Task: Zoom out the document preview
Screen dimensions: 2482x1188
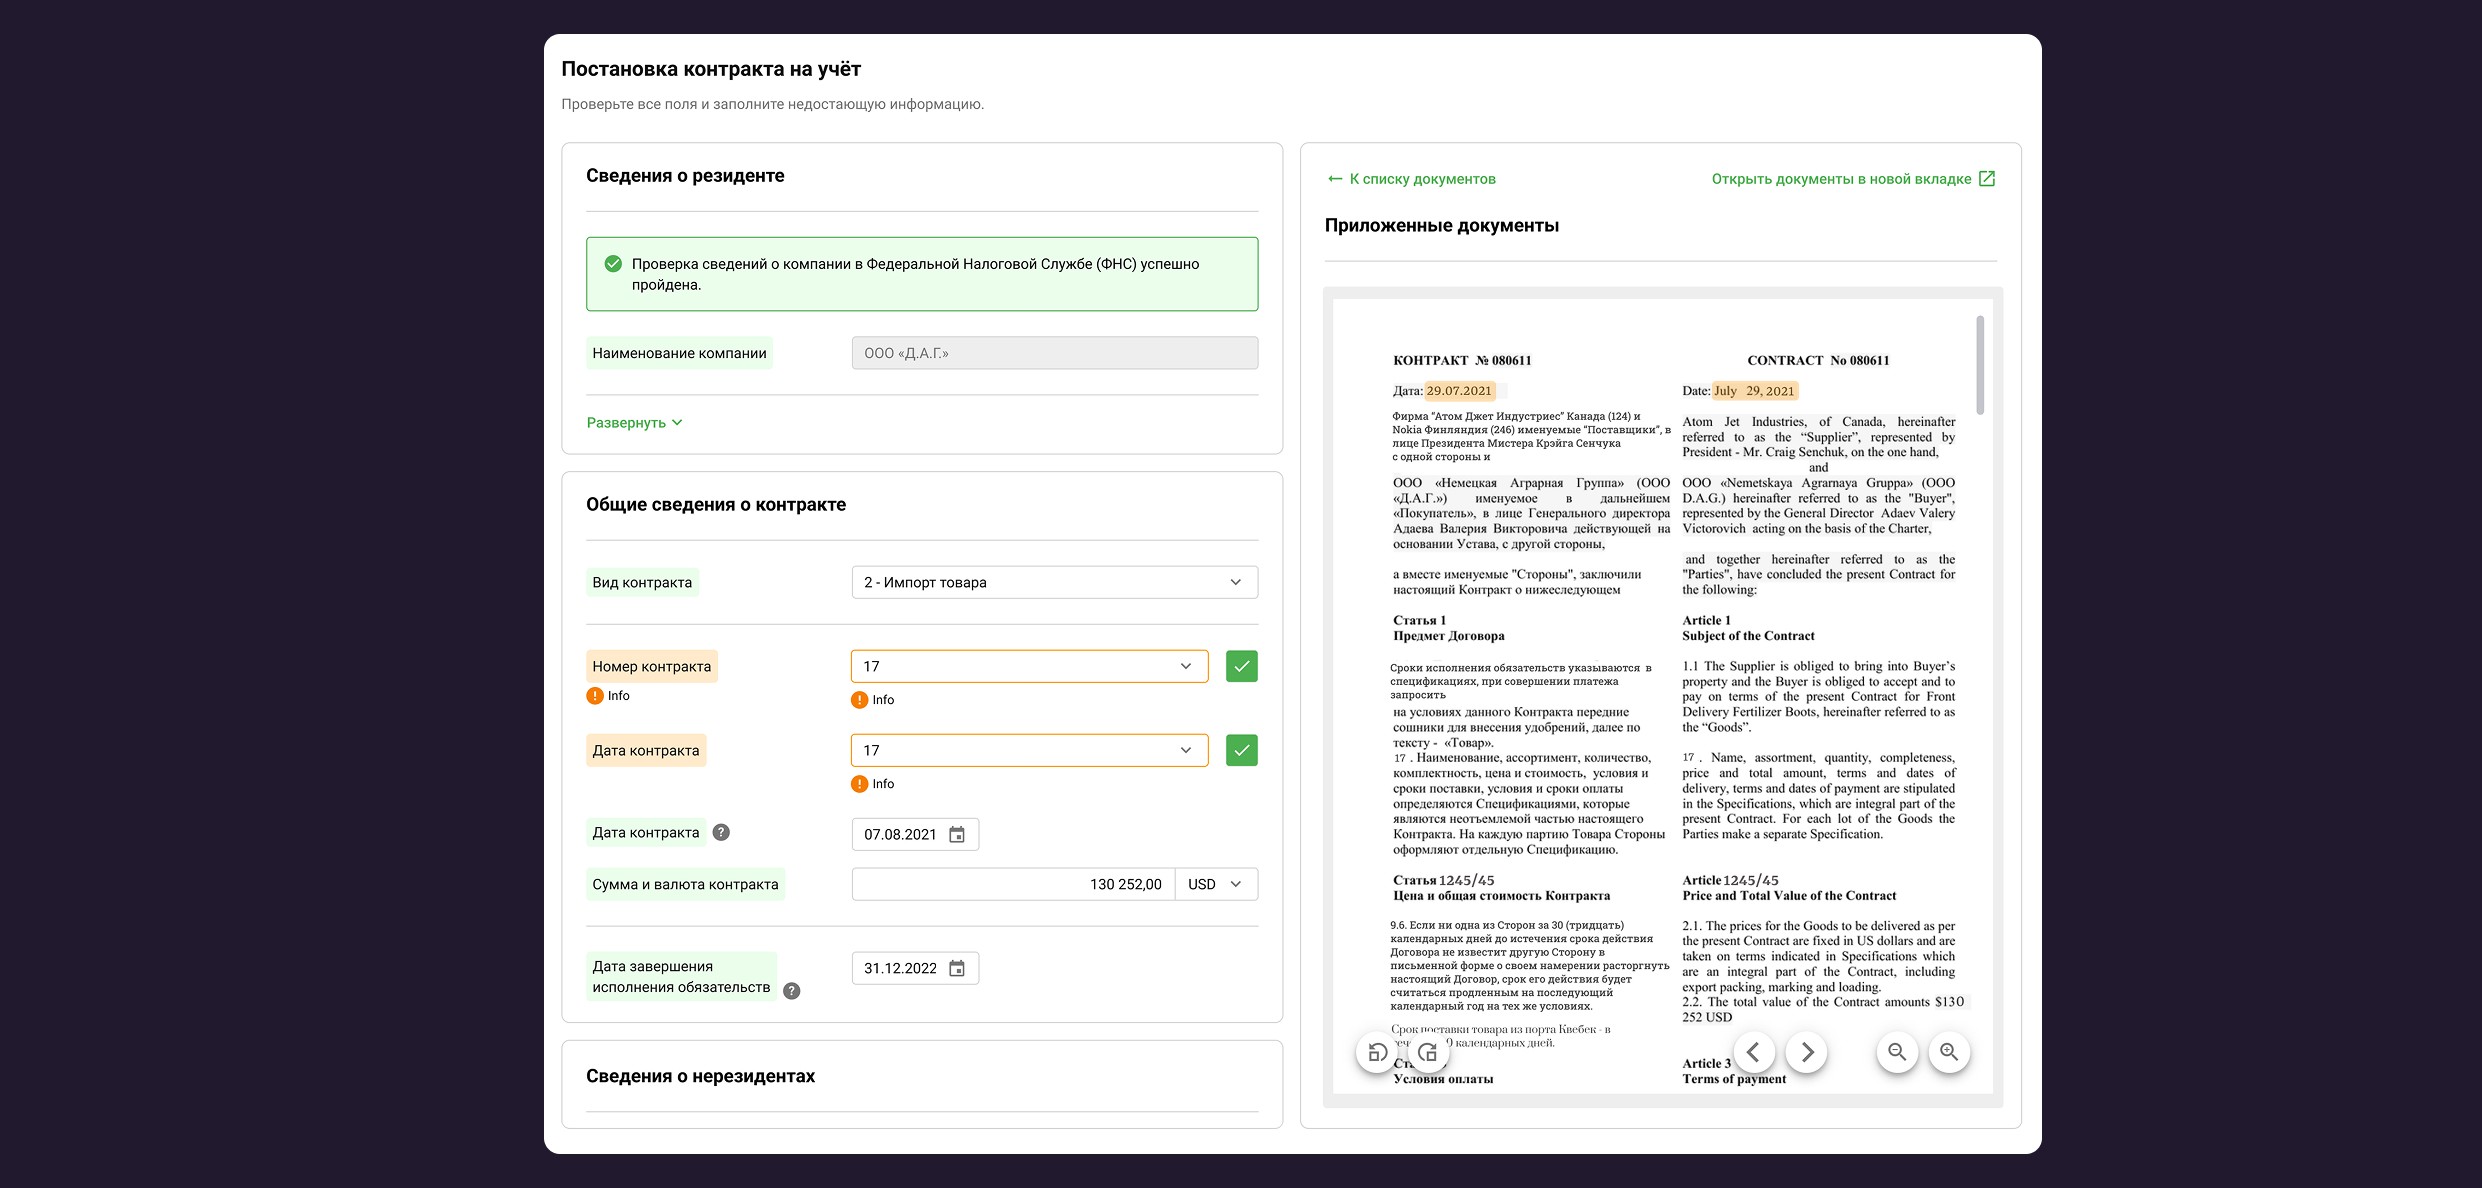Action: pyautogui.click(x=1897, y=1052)
